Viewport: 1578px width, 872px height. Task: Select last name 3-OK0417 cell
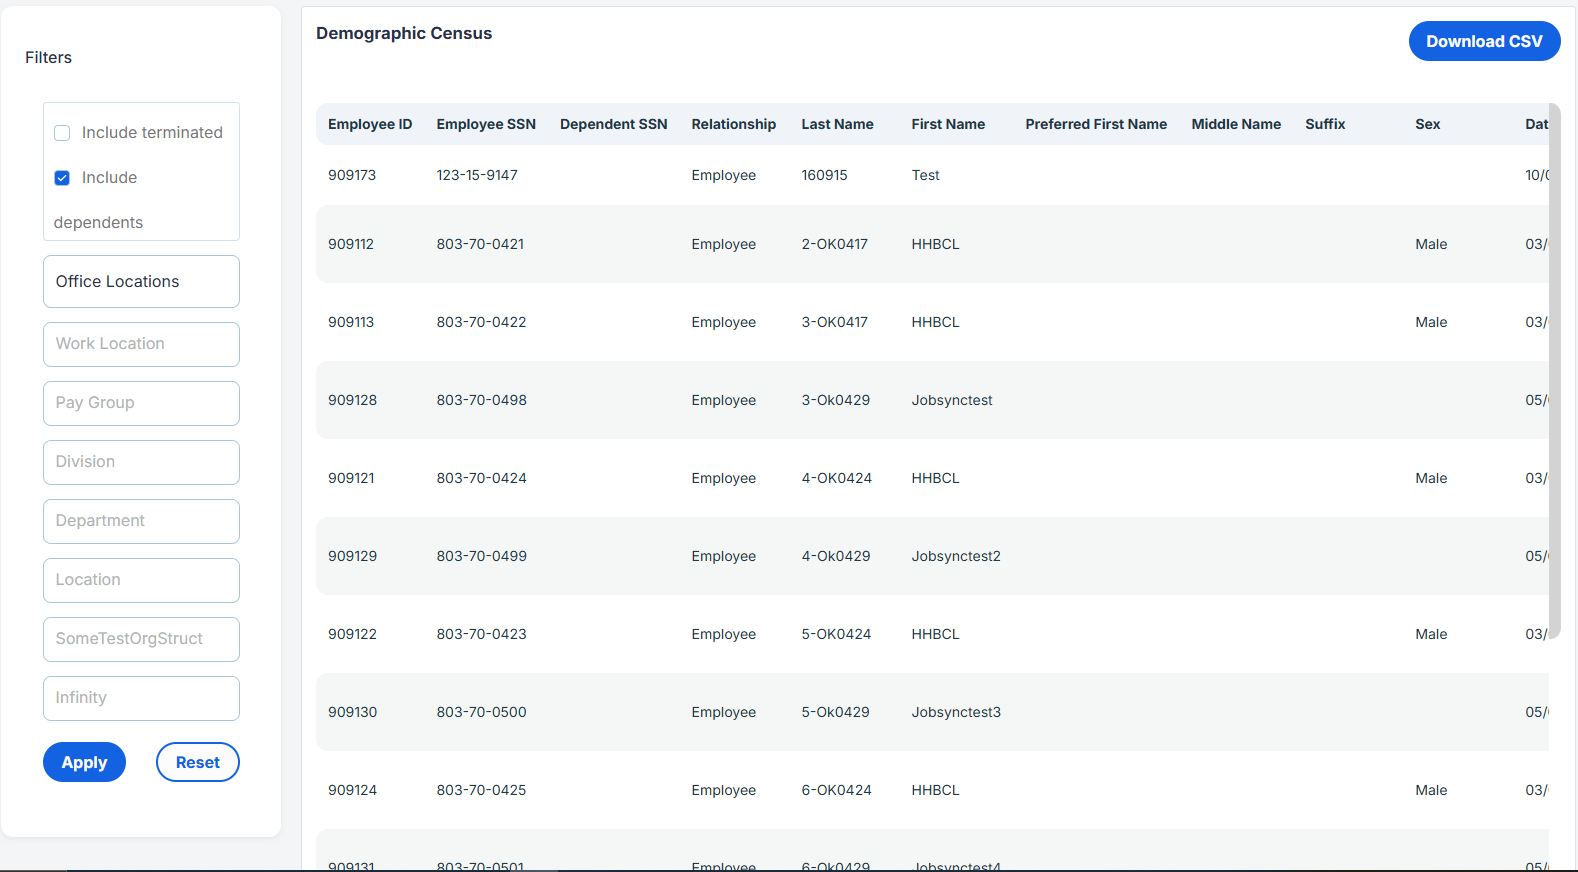pos(834,322)
